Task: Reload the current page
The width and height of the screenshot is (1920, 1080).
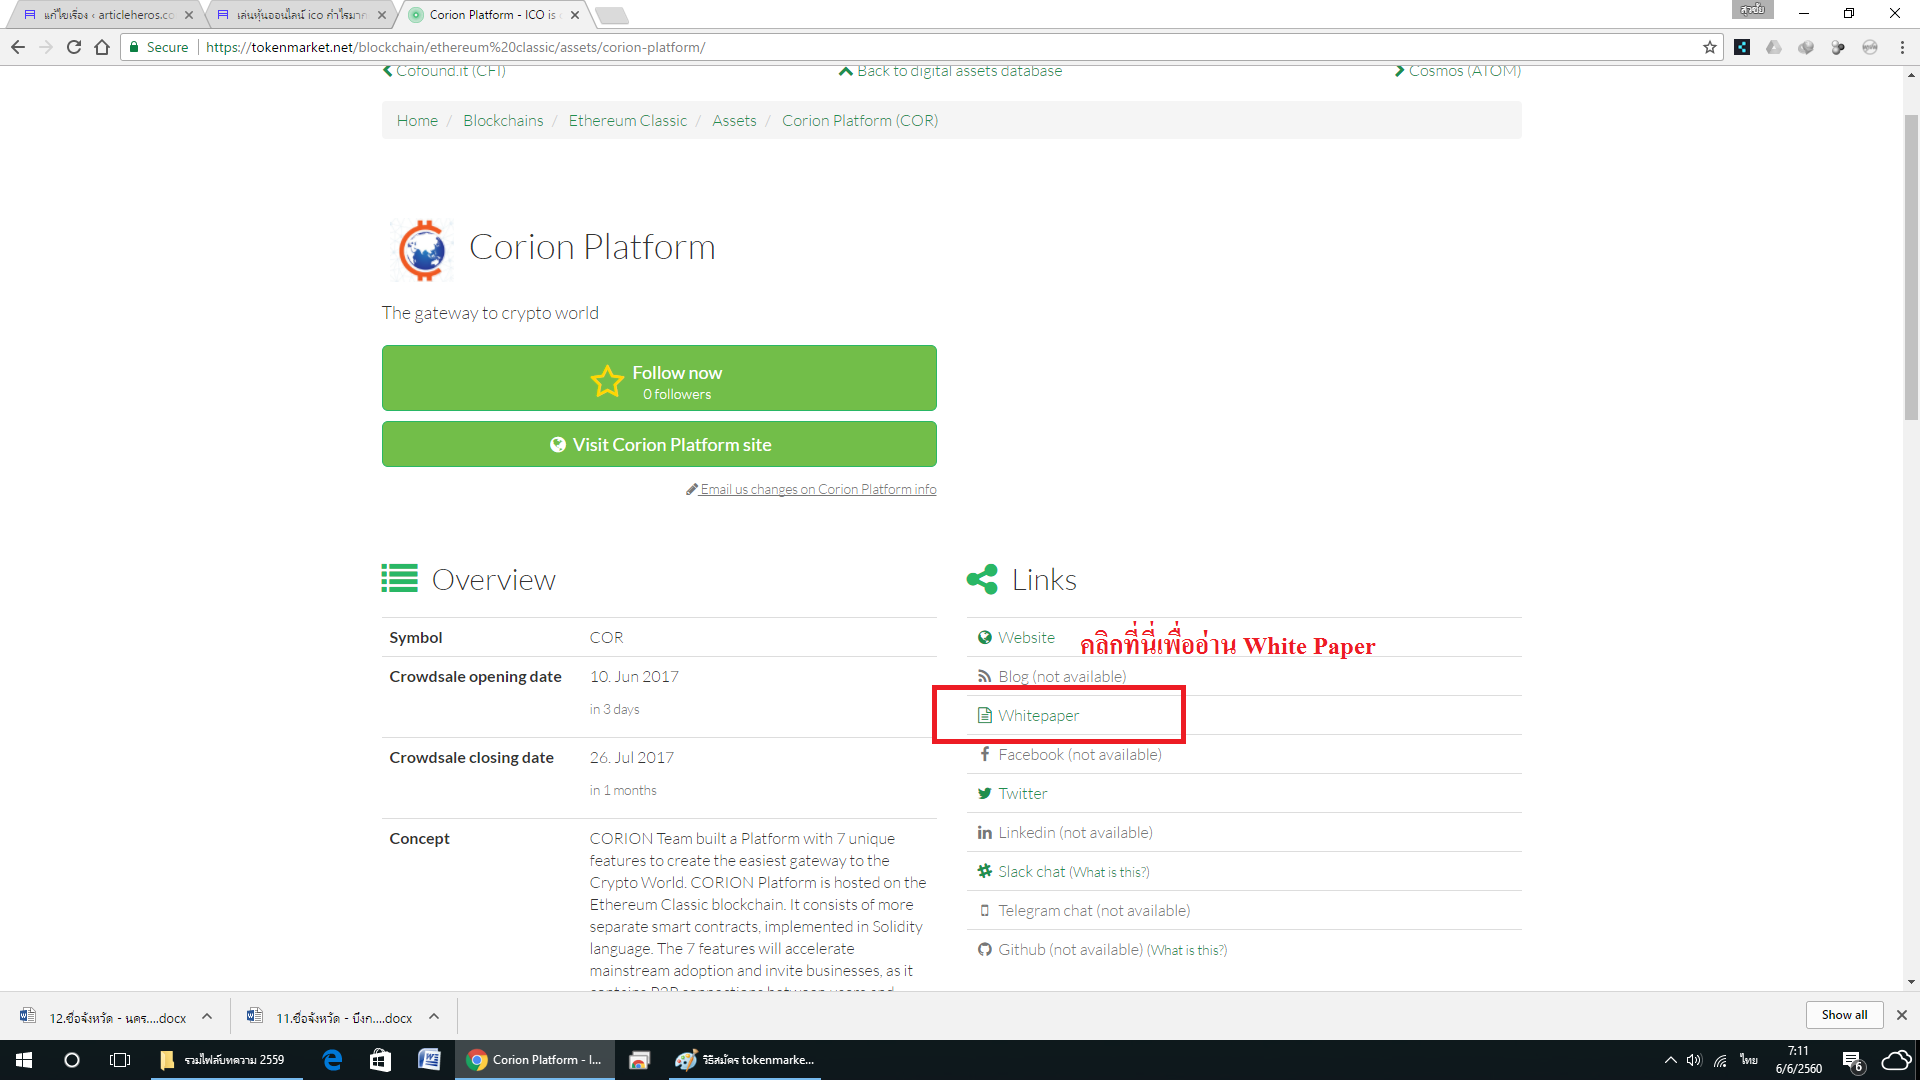Action: pyautogui.click(x=74, y=47)
